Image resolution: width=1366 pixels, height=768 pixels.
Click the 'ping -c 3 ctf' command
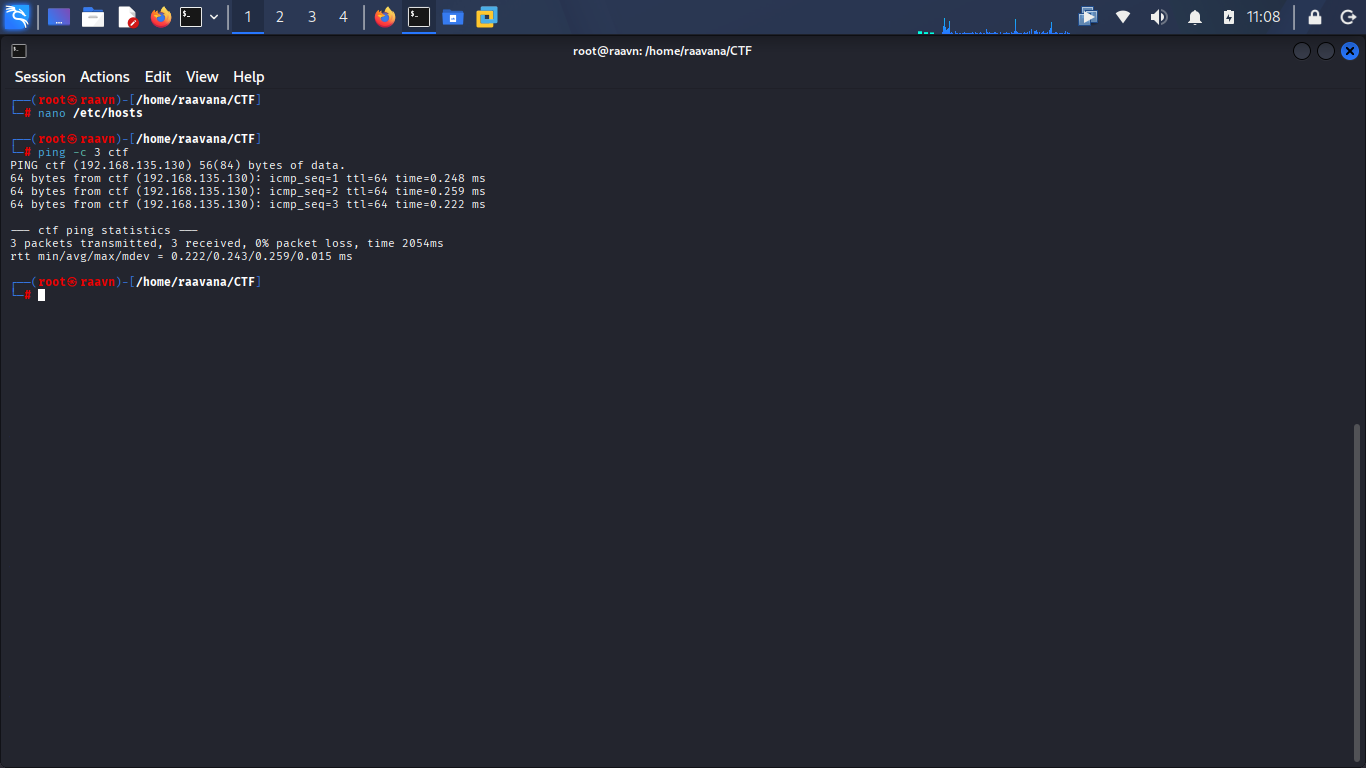[x=83, y=152]
